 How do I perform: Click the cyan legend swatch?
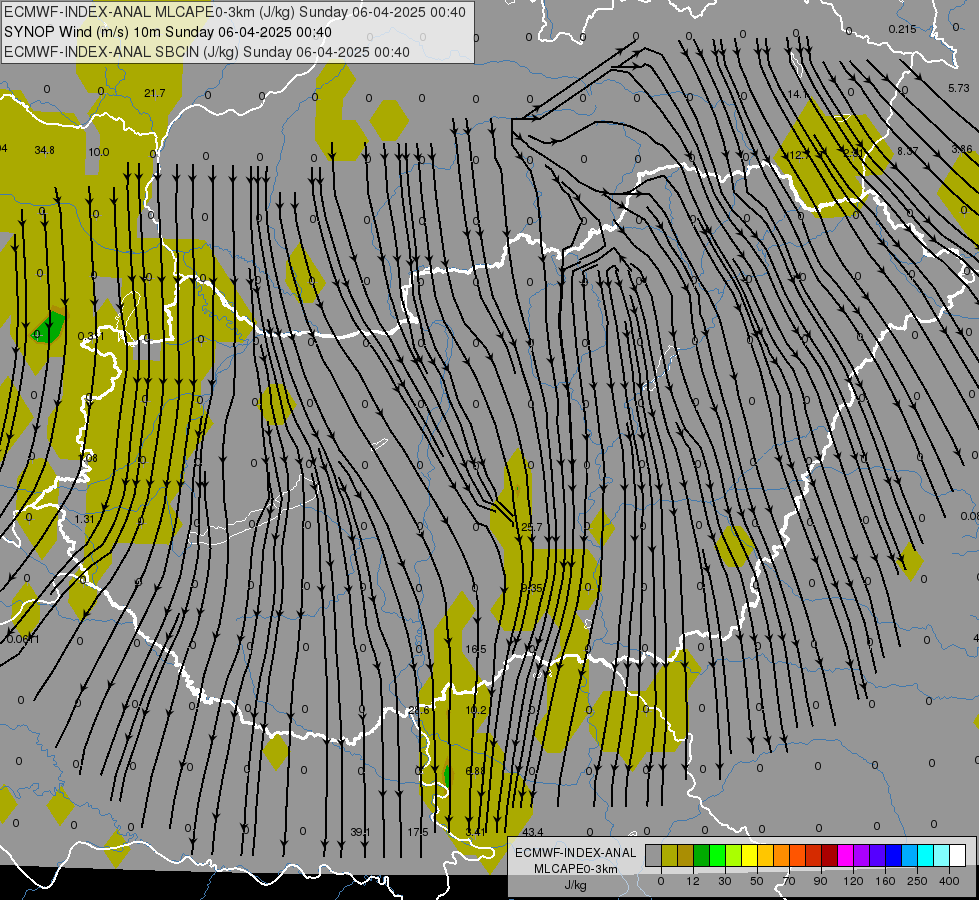coord(925,856)
